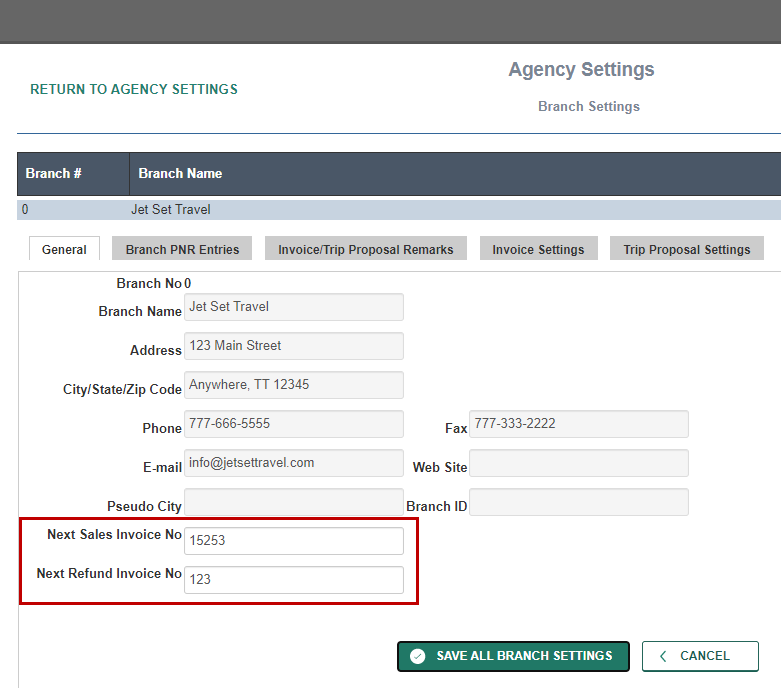
Task: Open the Invoice/Trip Proposal Remarks tab
Action: (365, 249)
